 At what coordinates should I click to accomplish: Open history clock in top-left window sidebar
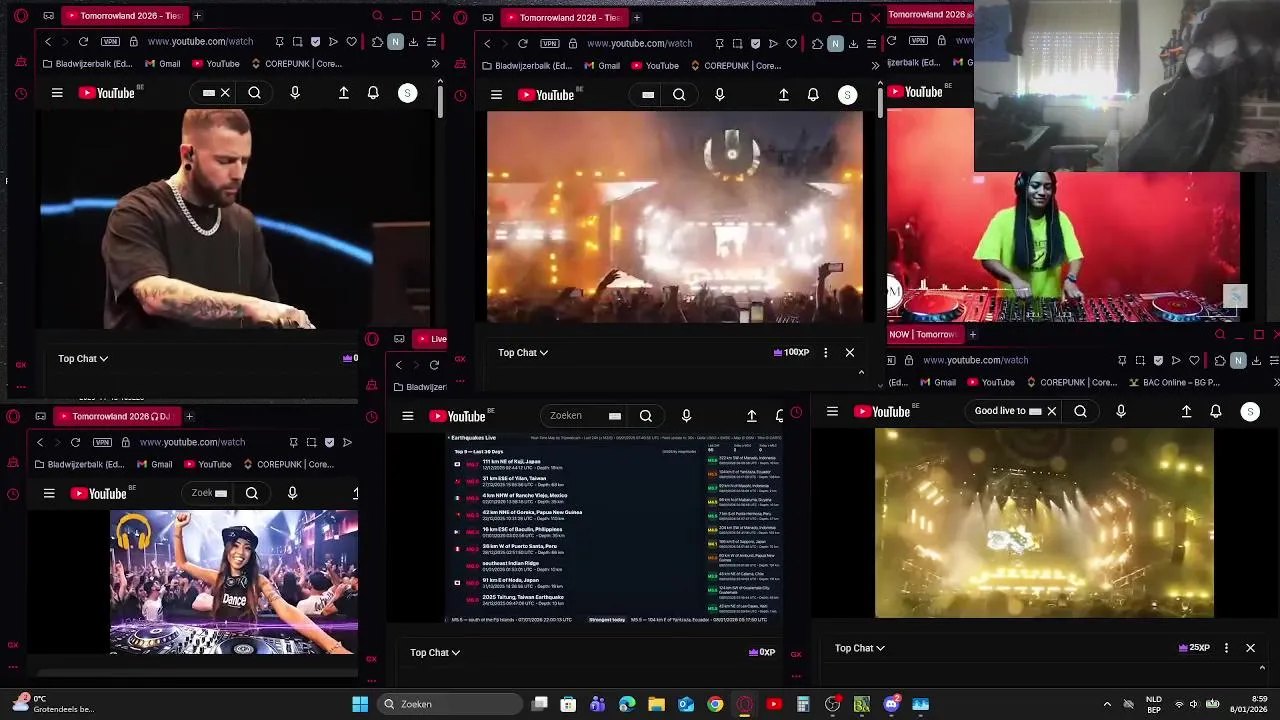point(21,93)
